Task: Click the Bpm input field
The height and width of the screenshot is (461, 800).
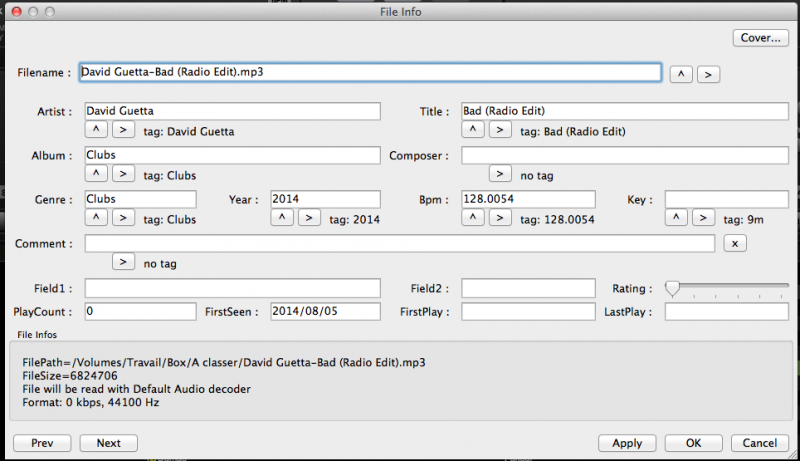Action: [528, 199]
